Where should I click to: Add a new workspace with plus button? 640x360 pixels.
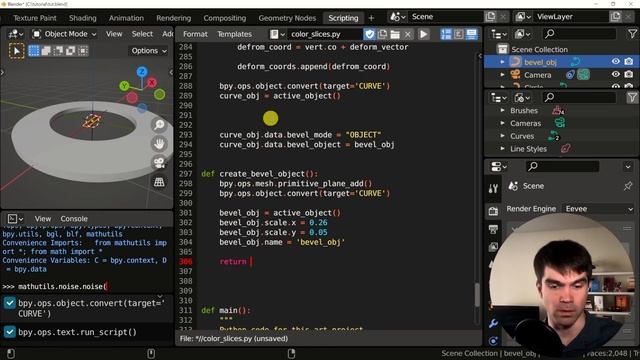click(x=371, y=18)
